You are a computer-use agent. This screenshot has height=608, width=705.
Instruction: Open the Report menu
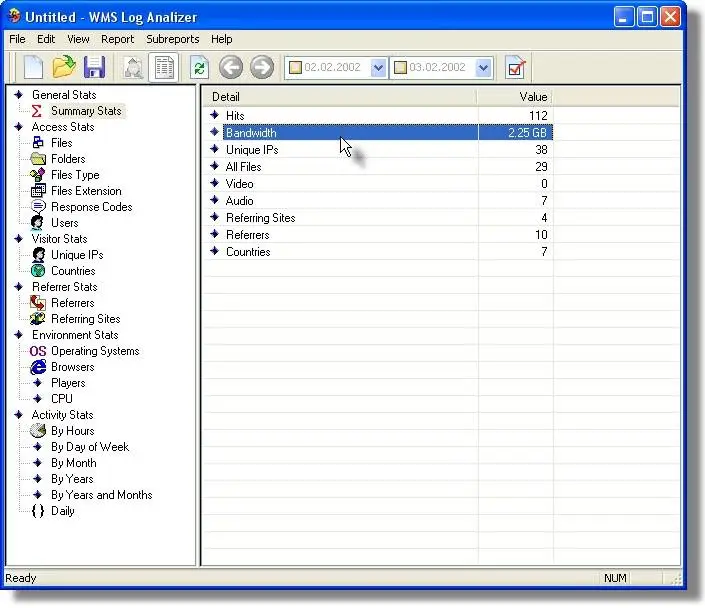(x=117, y=39)
